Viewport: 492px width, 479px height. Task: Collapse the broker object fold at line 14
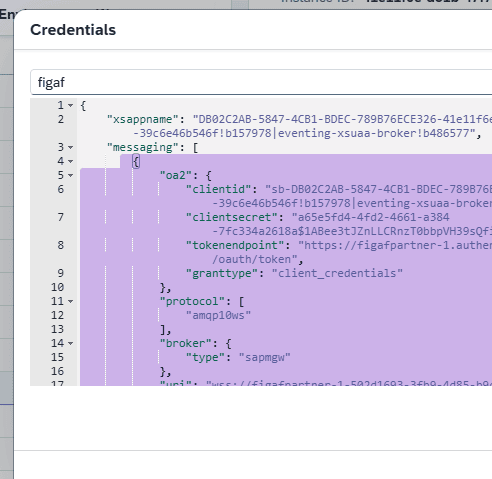coord(70,343)
